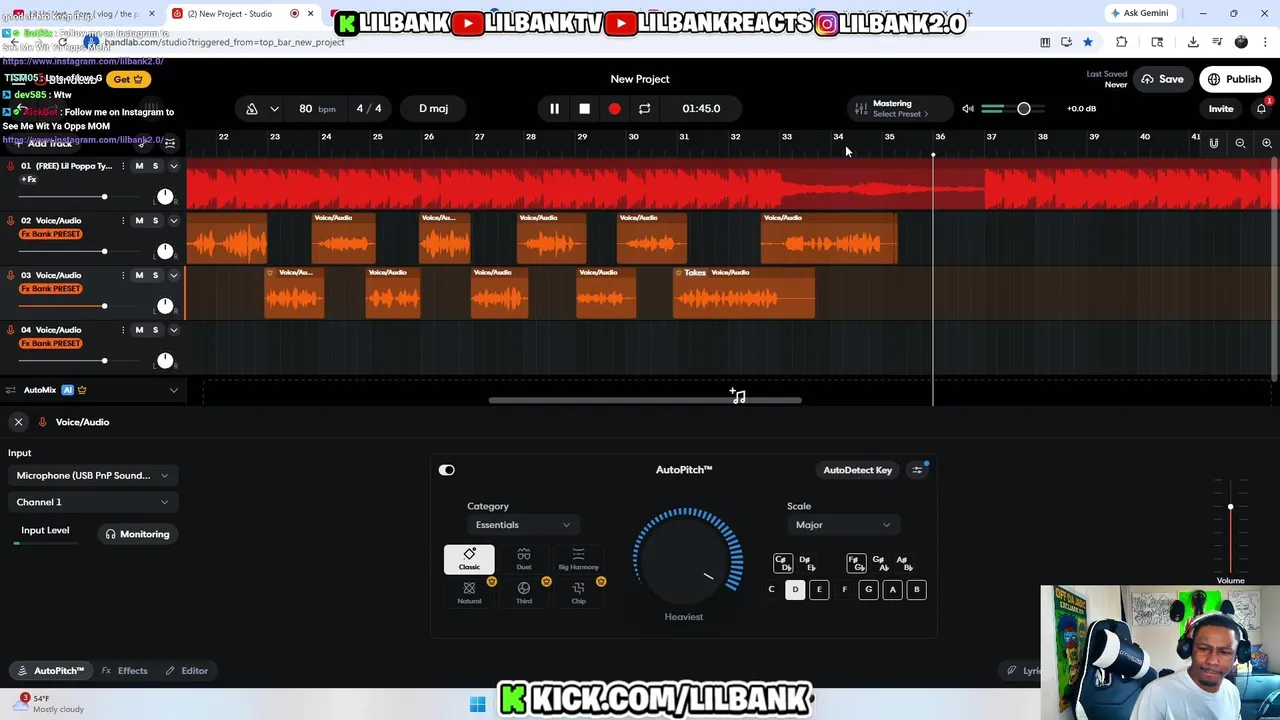Toggle input Monitoring button
The width and height of the screenshot is (1280, 720).
138,534
